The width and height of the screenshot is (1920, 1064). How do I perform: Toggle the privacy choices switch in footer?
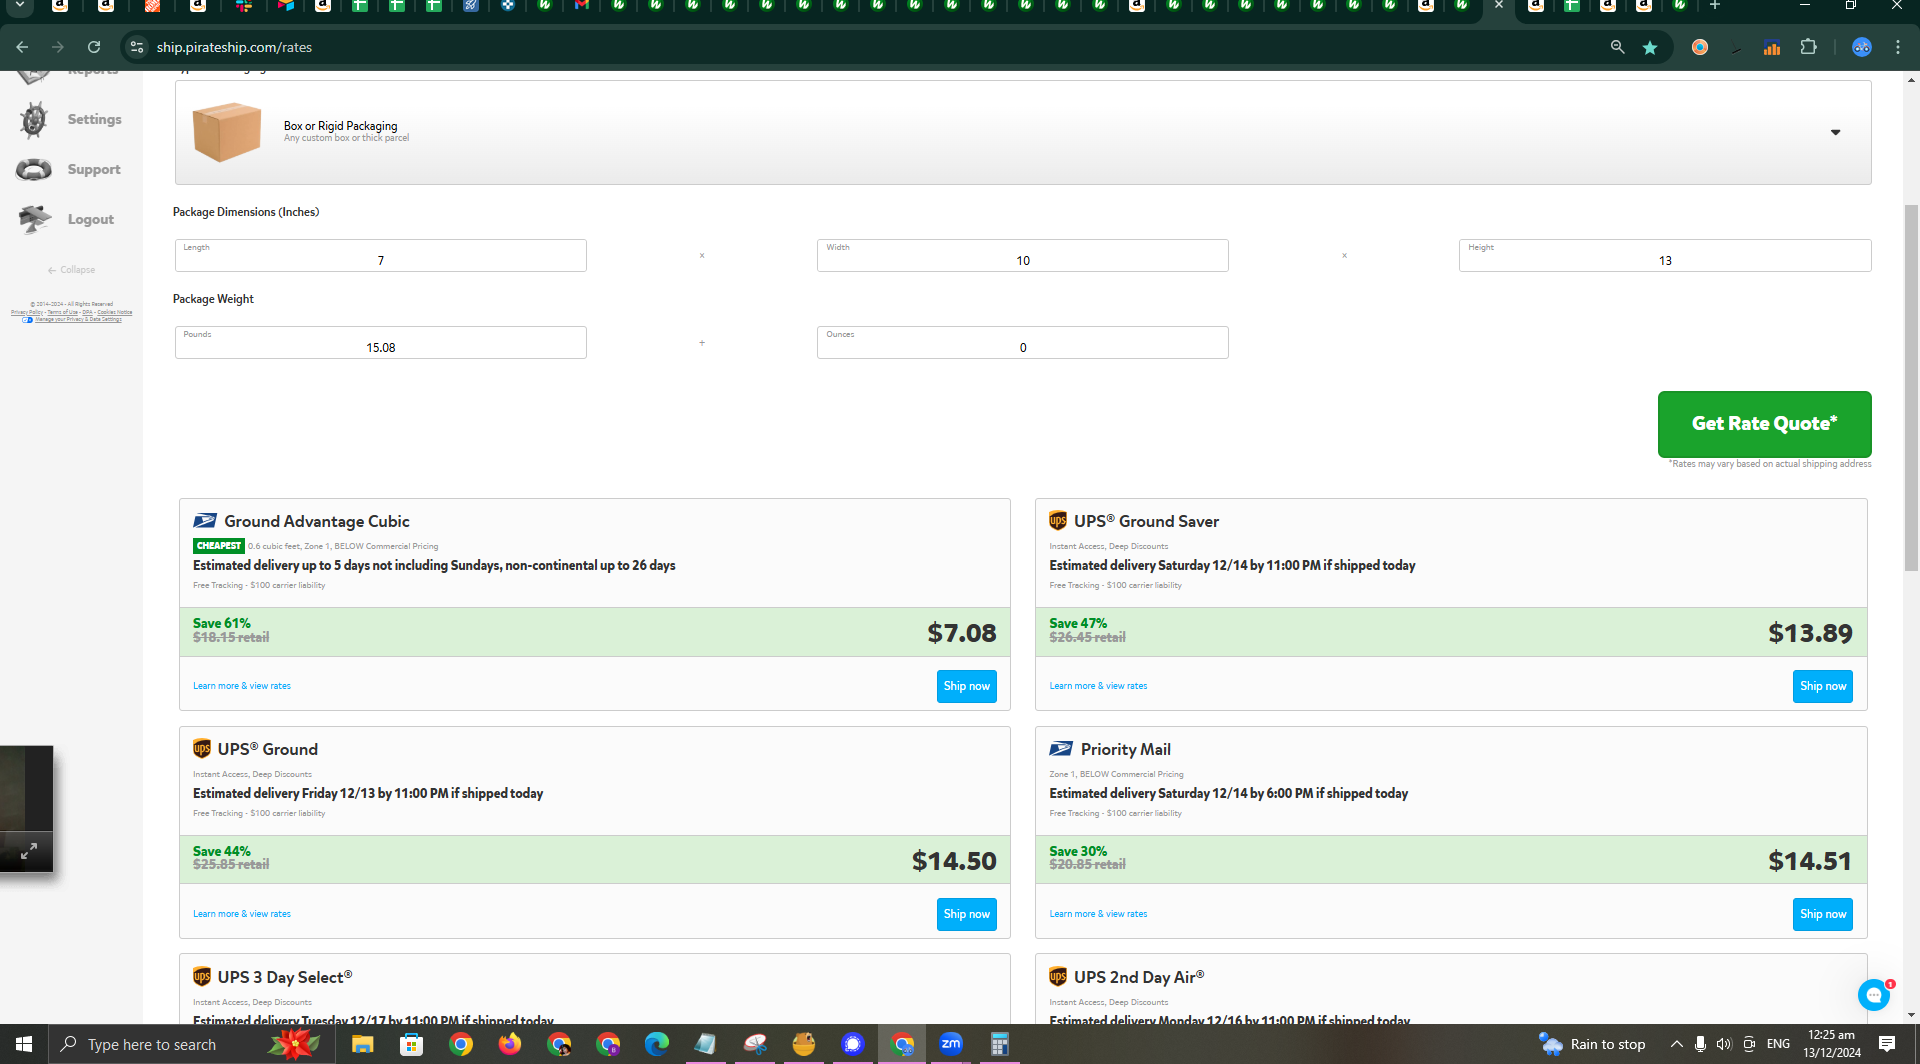click(x=28, y=319)
